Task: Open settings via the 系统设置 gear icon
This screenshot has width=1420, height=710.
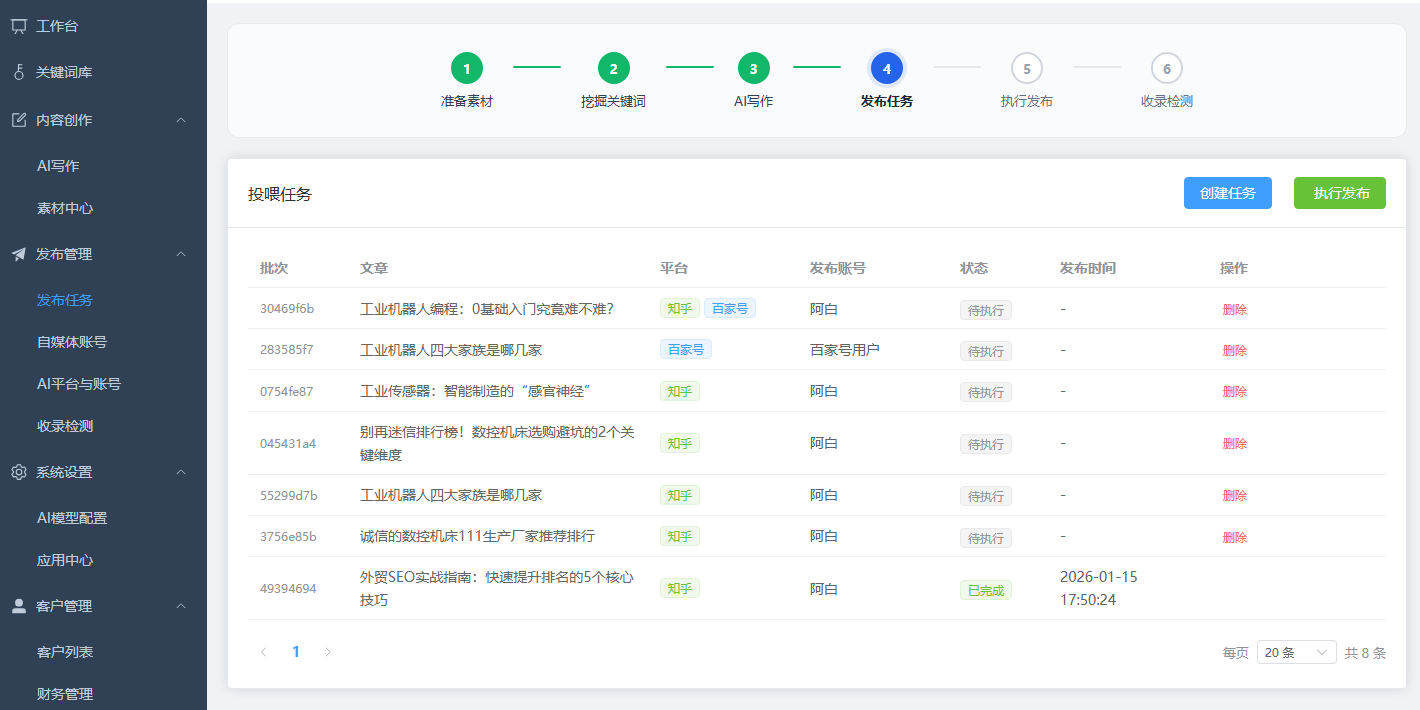Action: pyautogui.click(x=17, y=471)
